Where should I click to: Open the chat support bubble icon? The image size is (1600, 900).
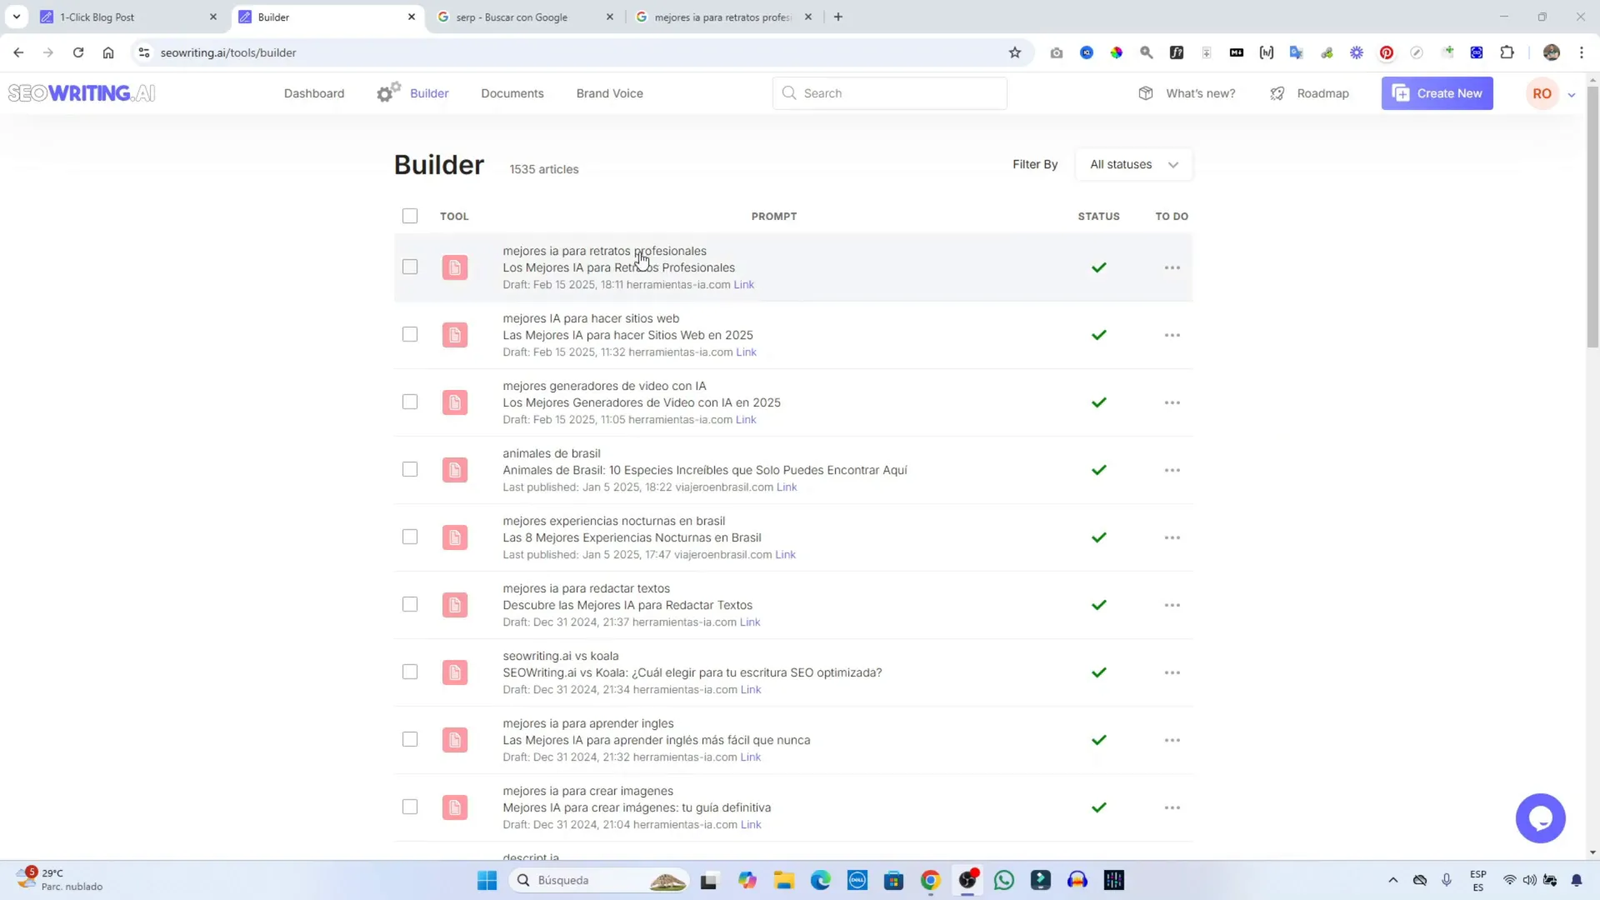click(1540, 818)
